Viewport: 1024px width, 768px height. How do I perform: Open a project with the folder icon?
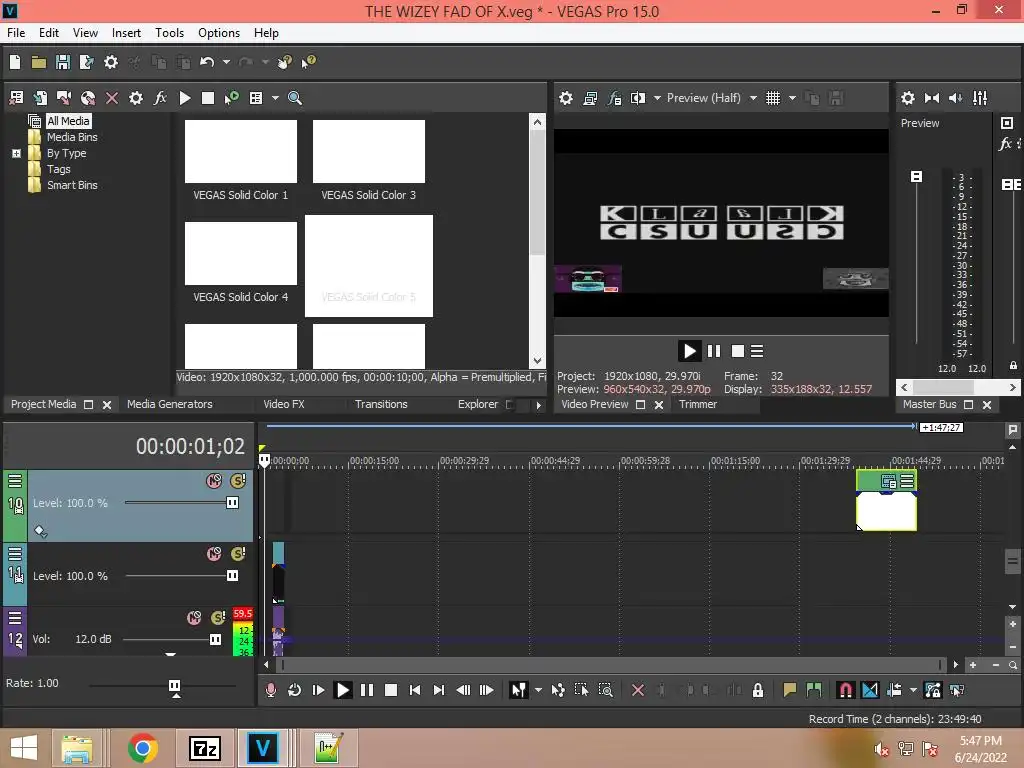click(39, 62)
